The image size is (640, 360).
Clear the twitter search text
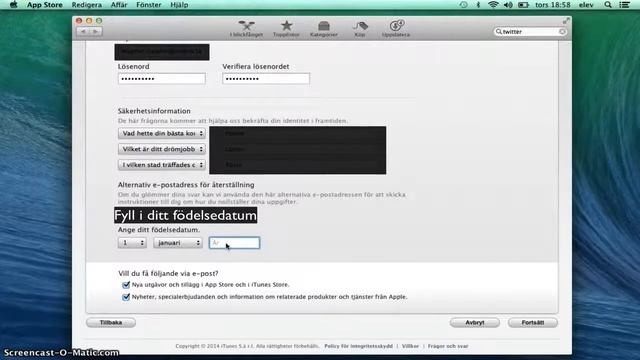562,31
